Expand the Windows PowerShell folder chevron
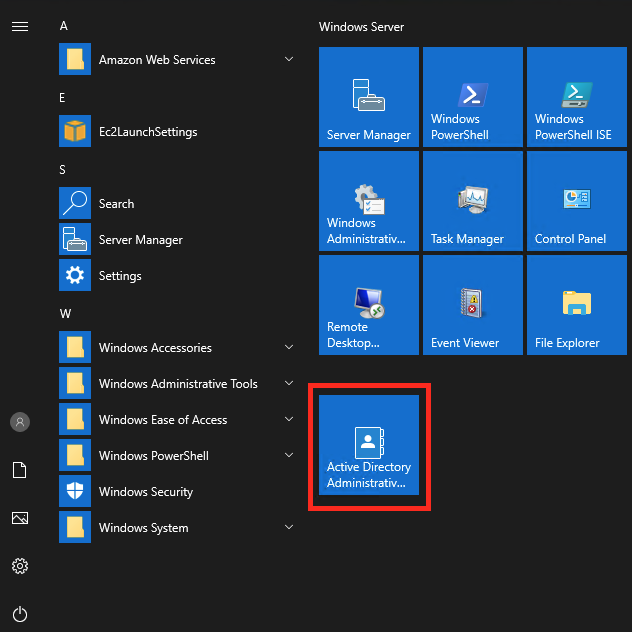 [x=289, y=455]
